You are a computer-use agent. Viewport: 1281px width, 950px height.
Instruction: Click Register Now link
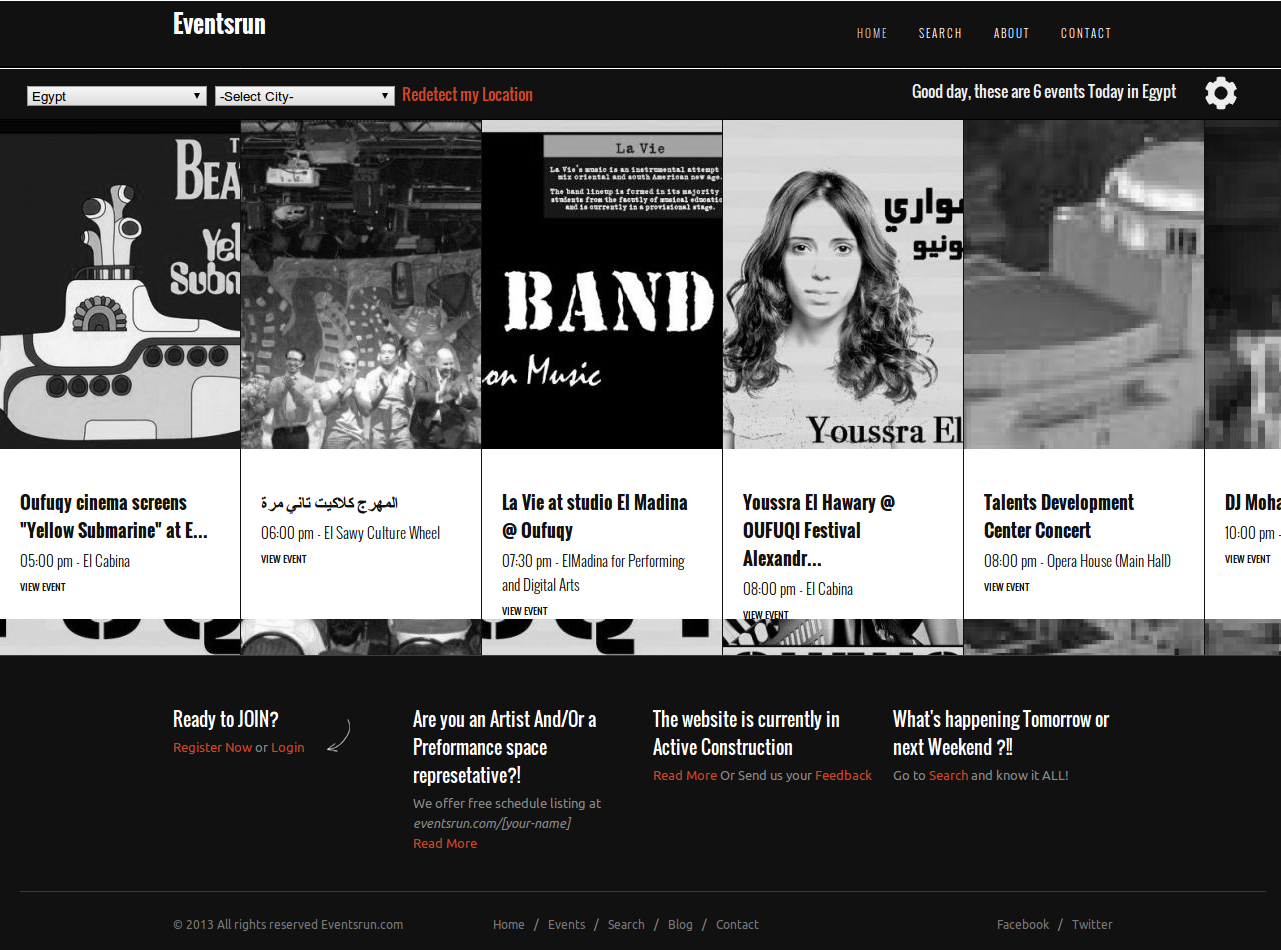click(x=212, y=747)
